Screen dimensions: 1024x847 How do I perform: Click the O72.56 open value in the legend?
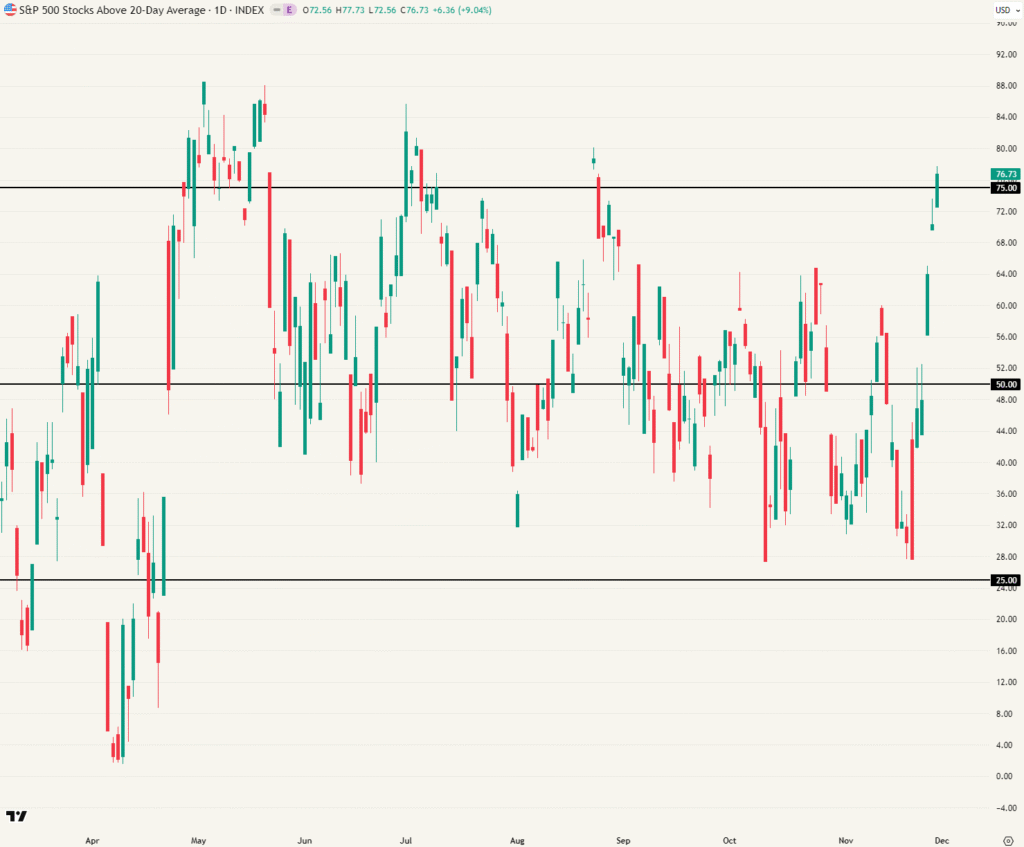coord(318,9)
